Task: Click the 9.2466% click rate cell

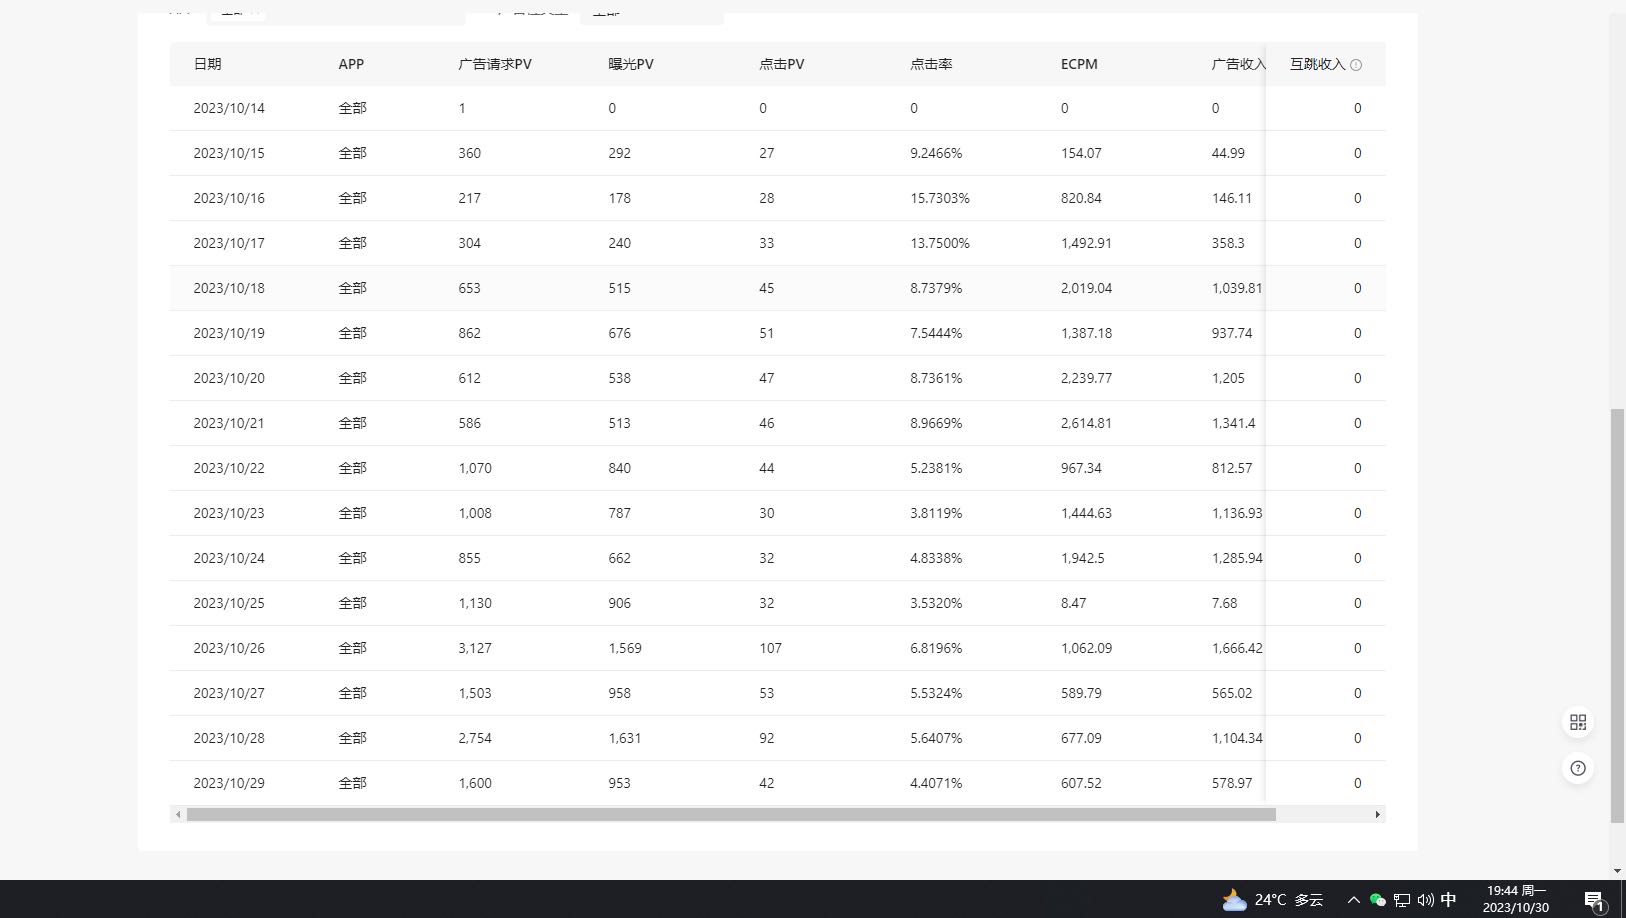Action: [x=936, y=153]
